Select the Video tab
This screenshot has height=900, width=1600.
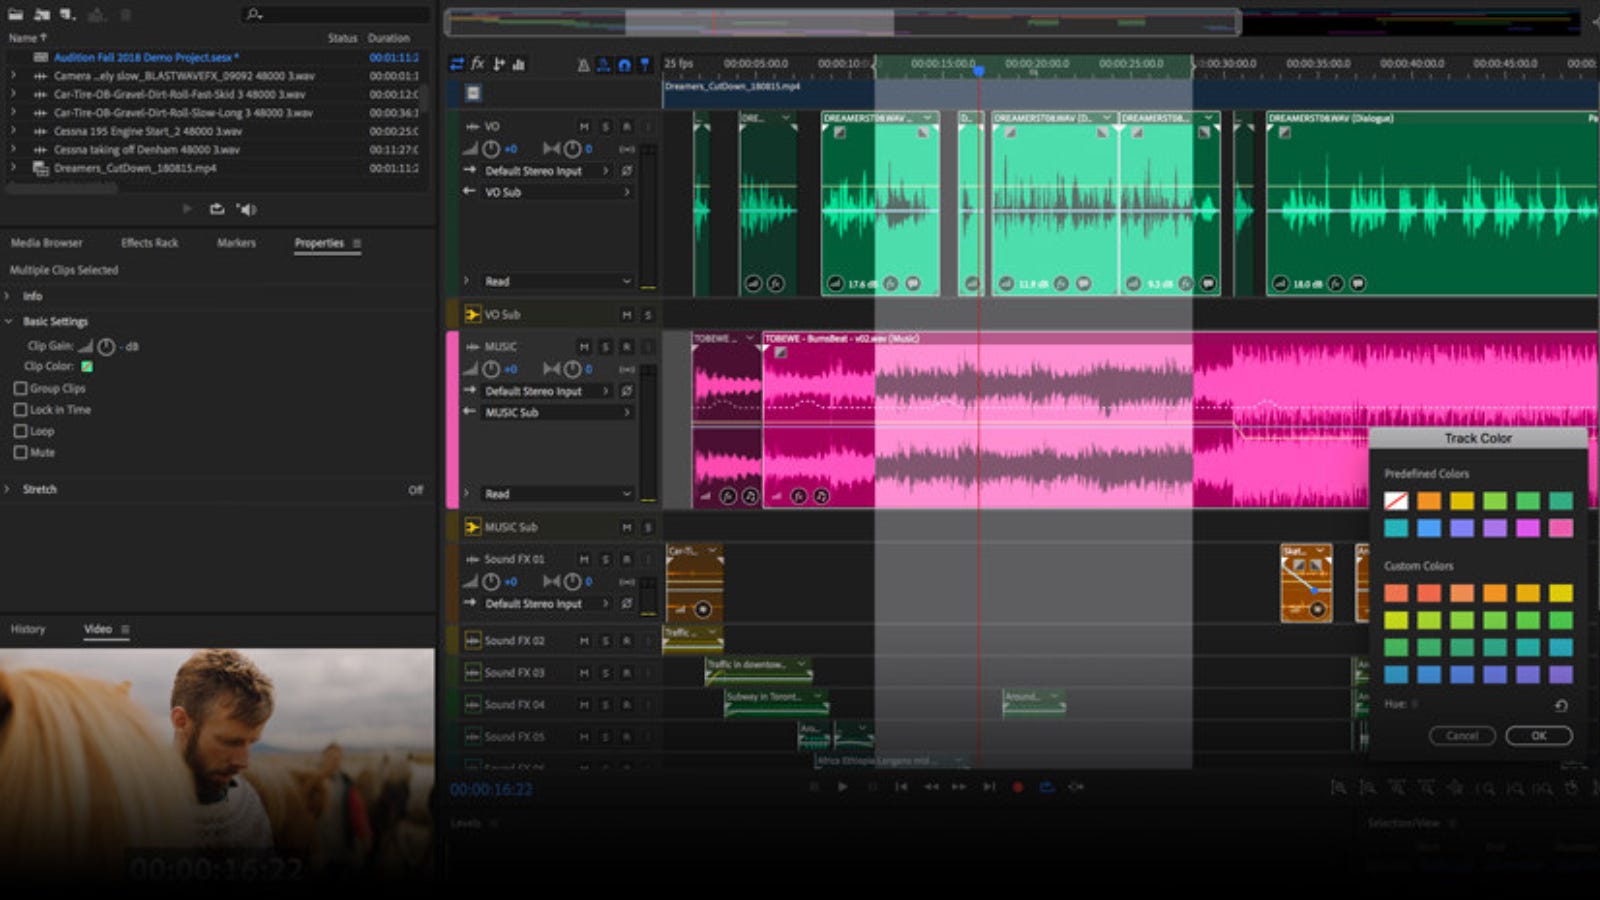(x=98, y=629)
